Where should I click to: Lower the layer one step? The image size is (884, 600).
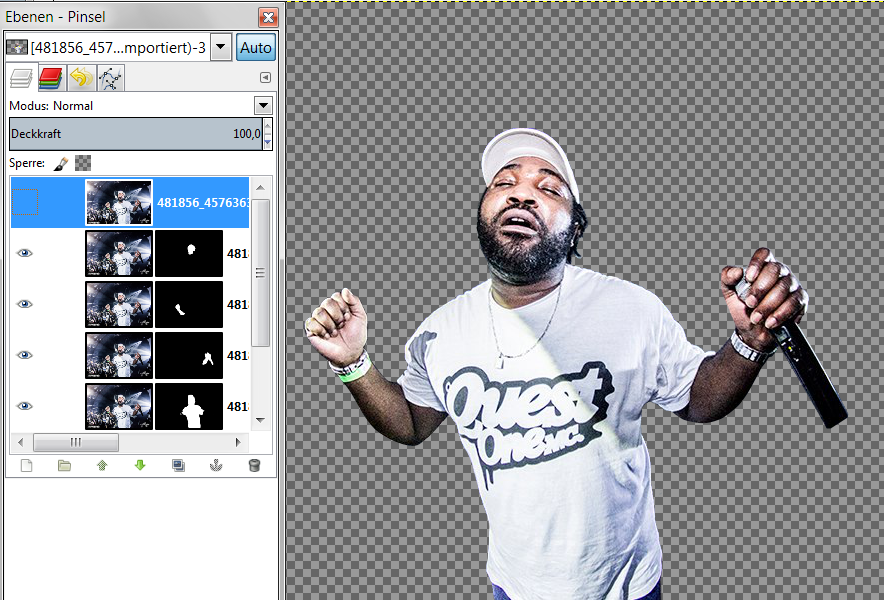pyautogui.click(x=140, y=466)
